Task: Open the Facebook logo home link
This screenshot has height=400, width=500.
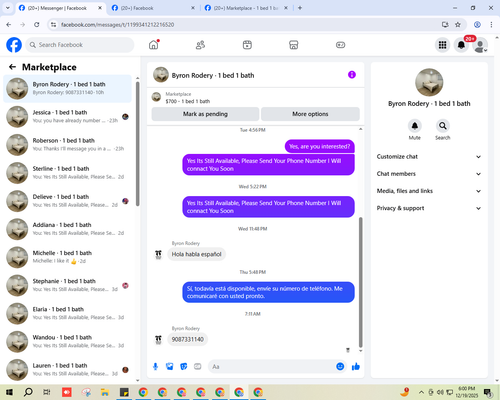Action: 14,45
